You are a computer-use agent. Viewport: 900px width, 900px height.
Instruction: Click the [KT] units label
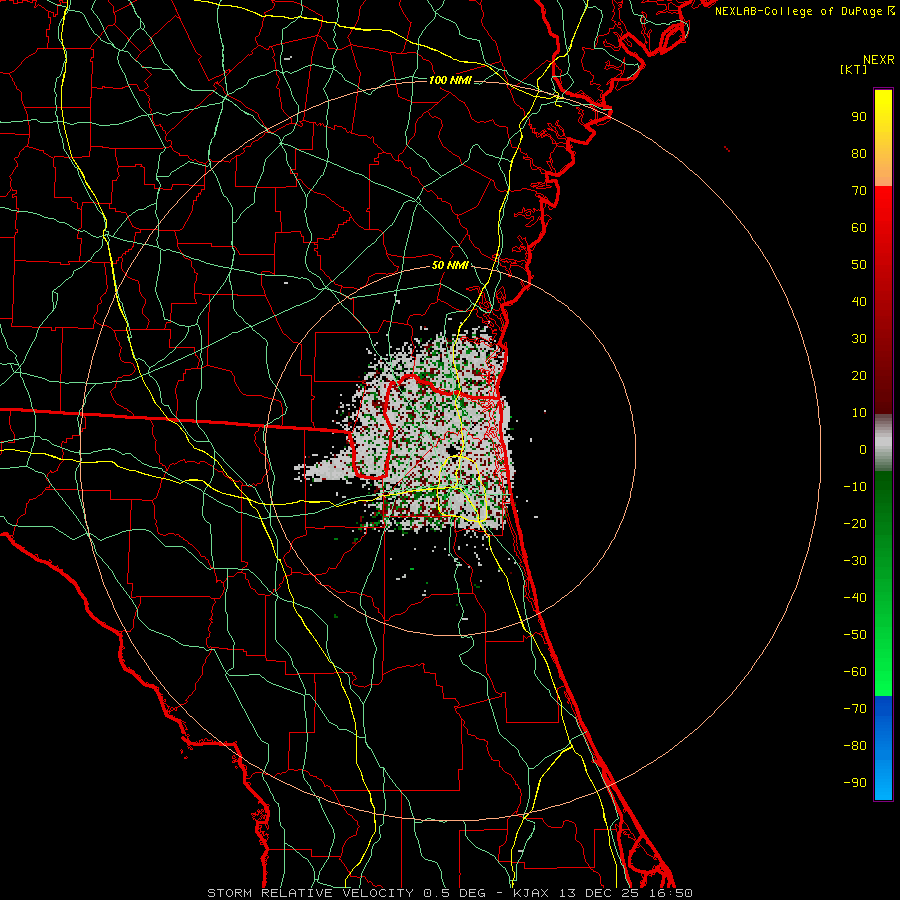click(853, 69)
